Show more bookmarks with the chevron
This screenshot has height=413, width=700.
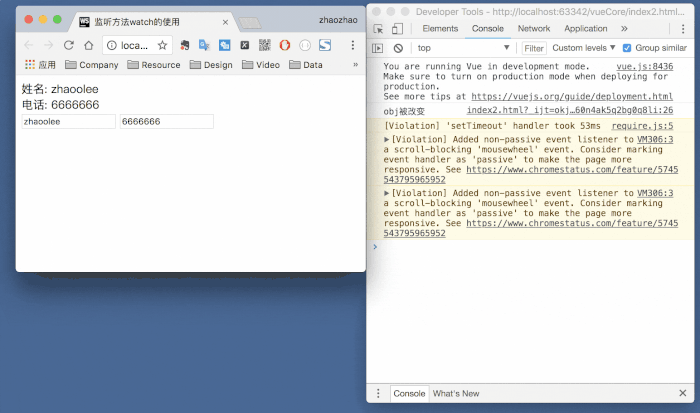355,65
